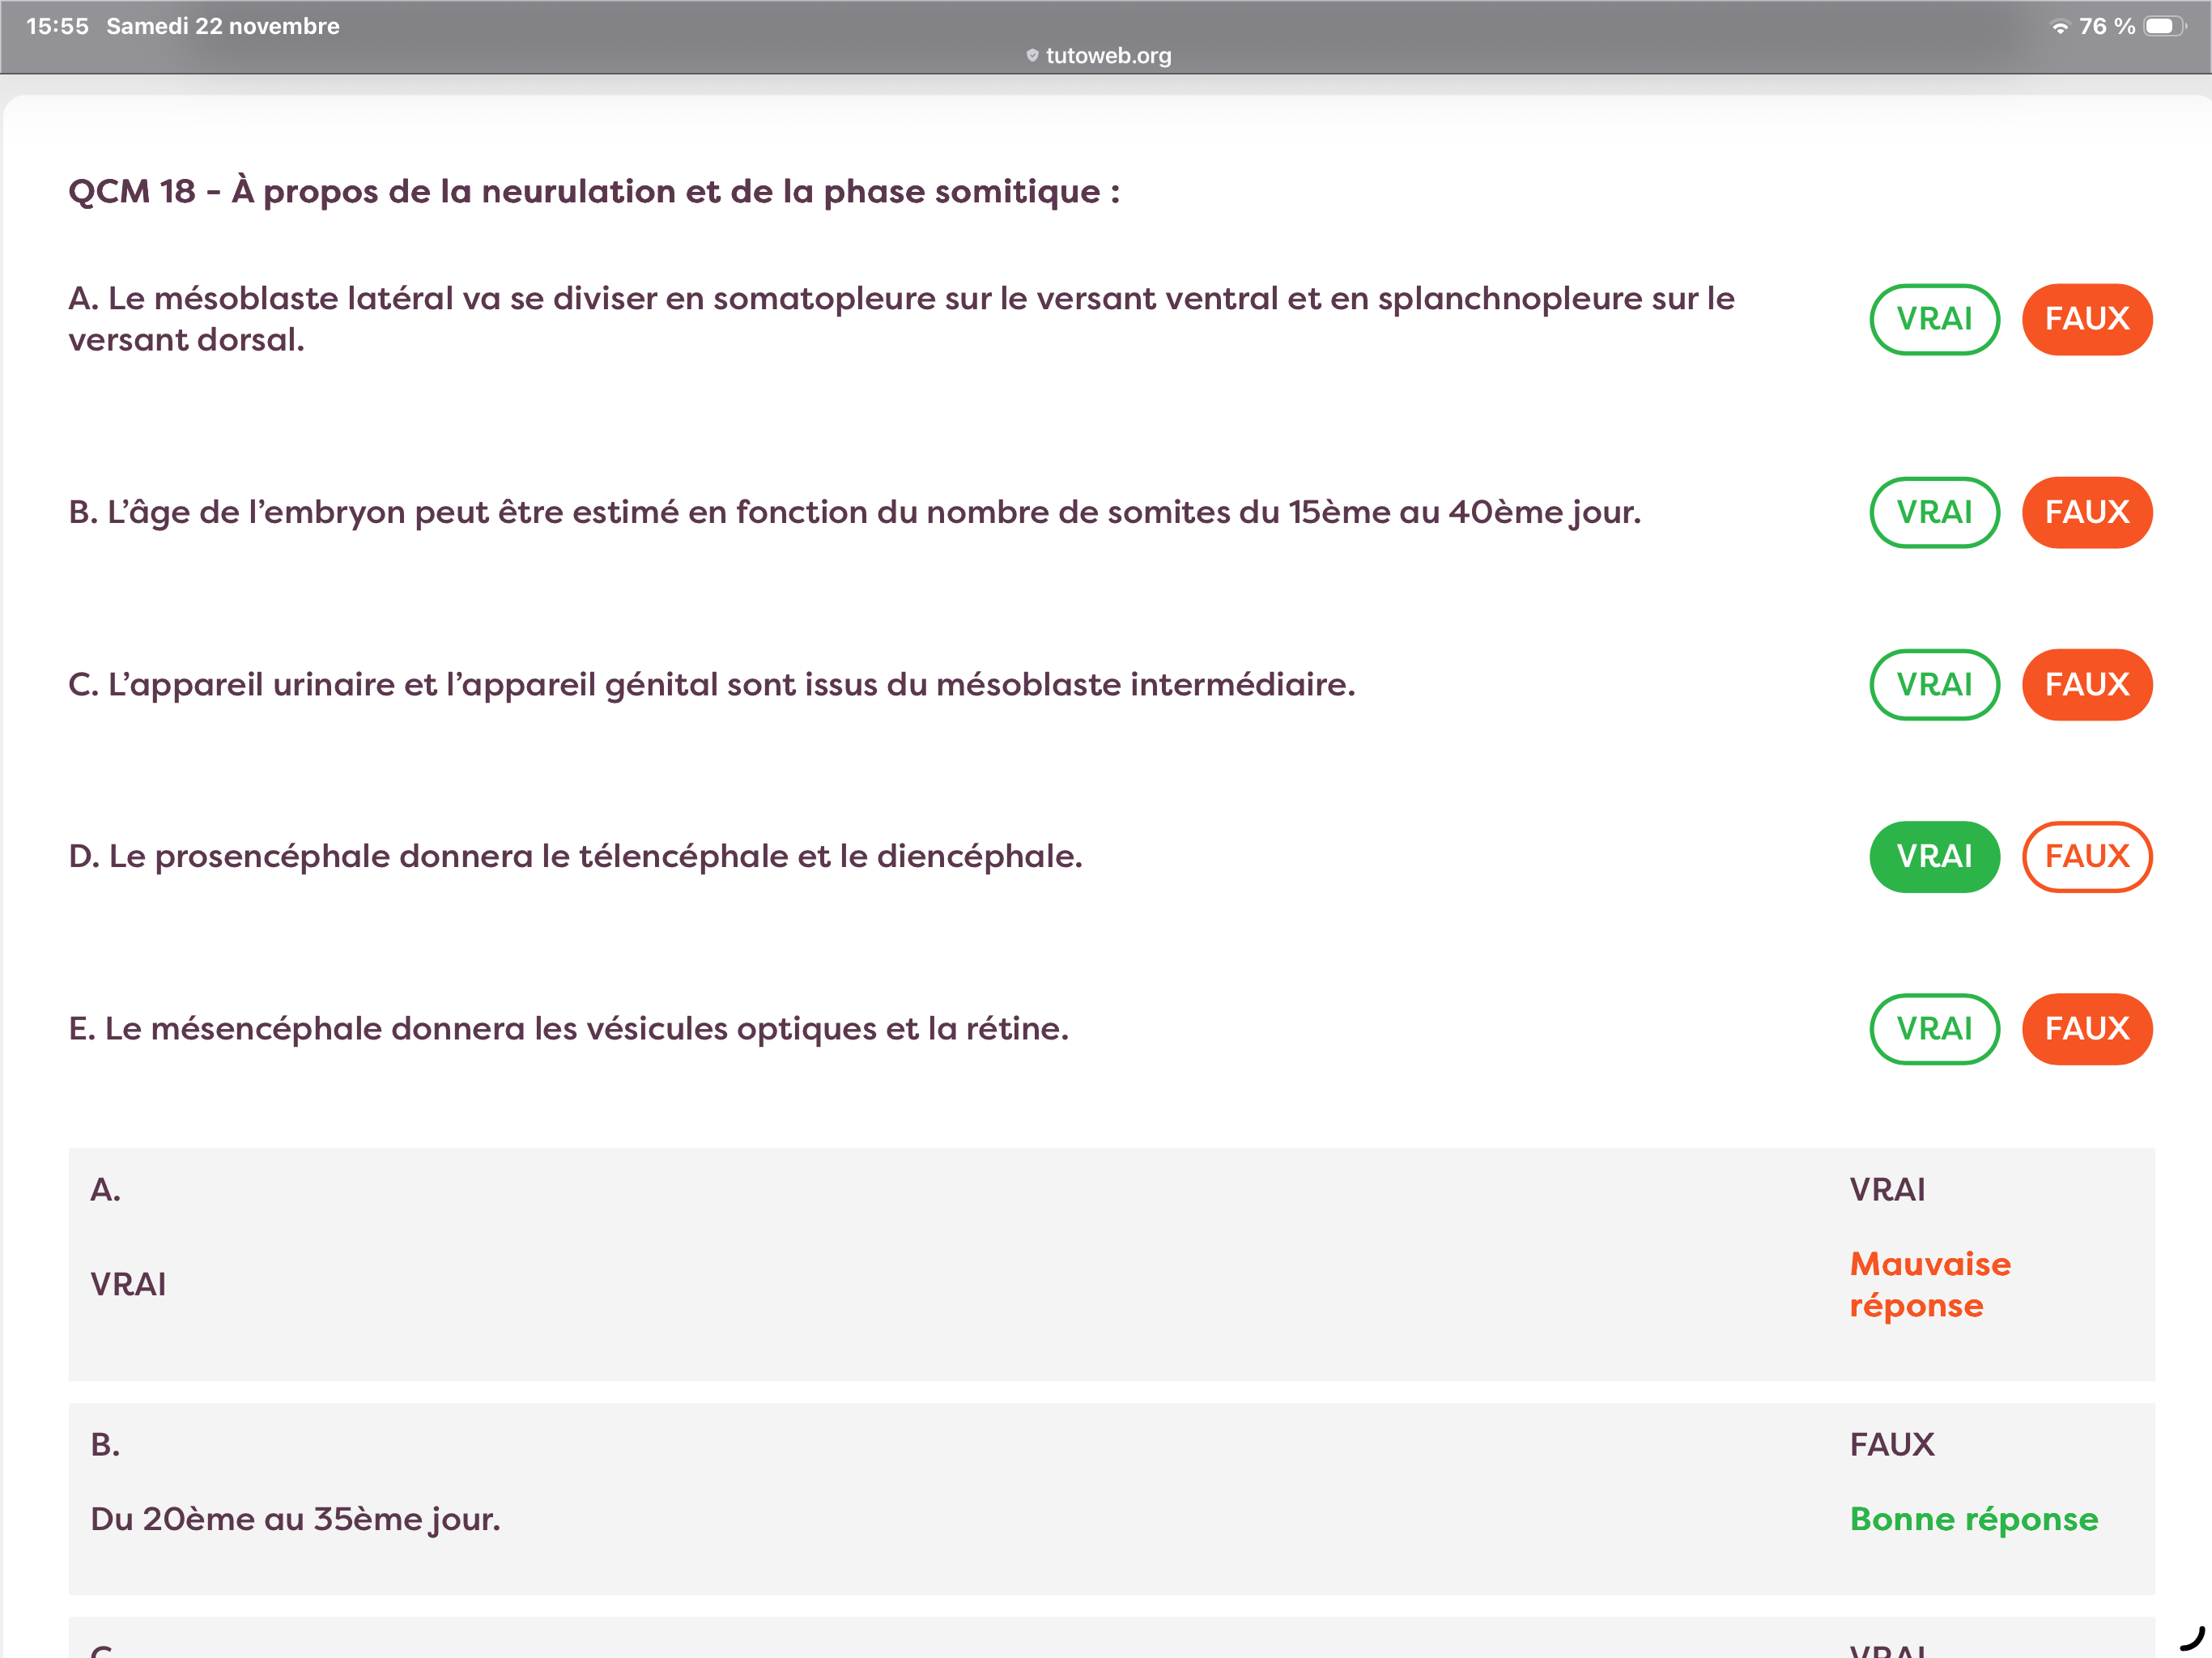Tap the 15:55 clock in status bar

coord(57,26)
